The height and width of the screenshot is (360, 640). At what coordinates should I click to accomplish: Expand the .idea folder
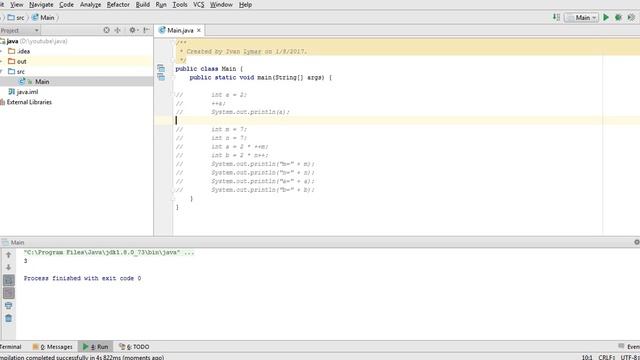pyautogui.click(x=2, y=51)
